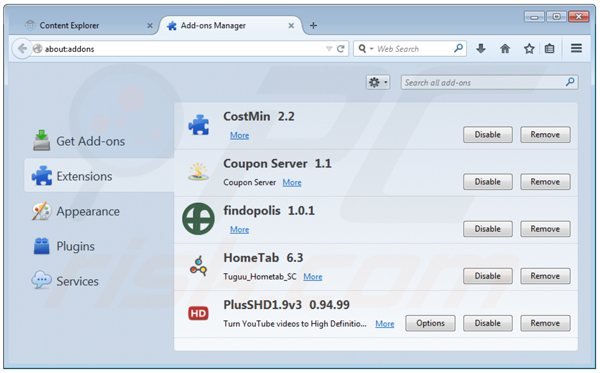Open the gear tools dropdown for add-ons
This screenshot has width=600, height=373.
378,82
